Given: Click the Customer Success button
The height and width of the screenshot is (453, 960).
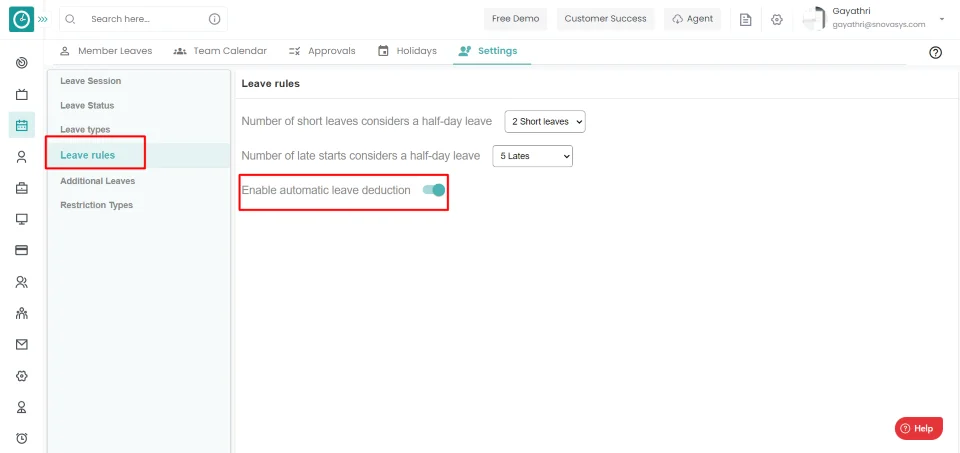Looking at the screenshot, I should coord(606,19).
